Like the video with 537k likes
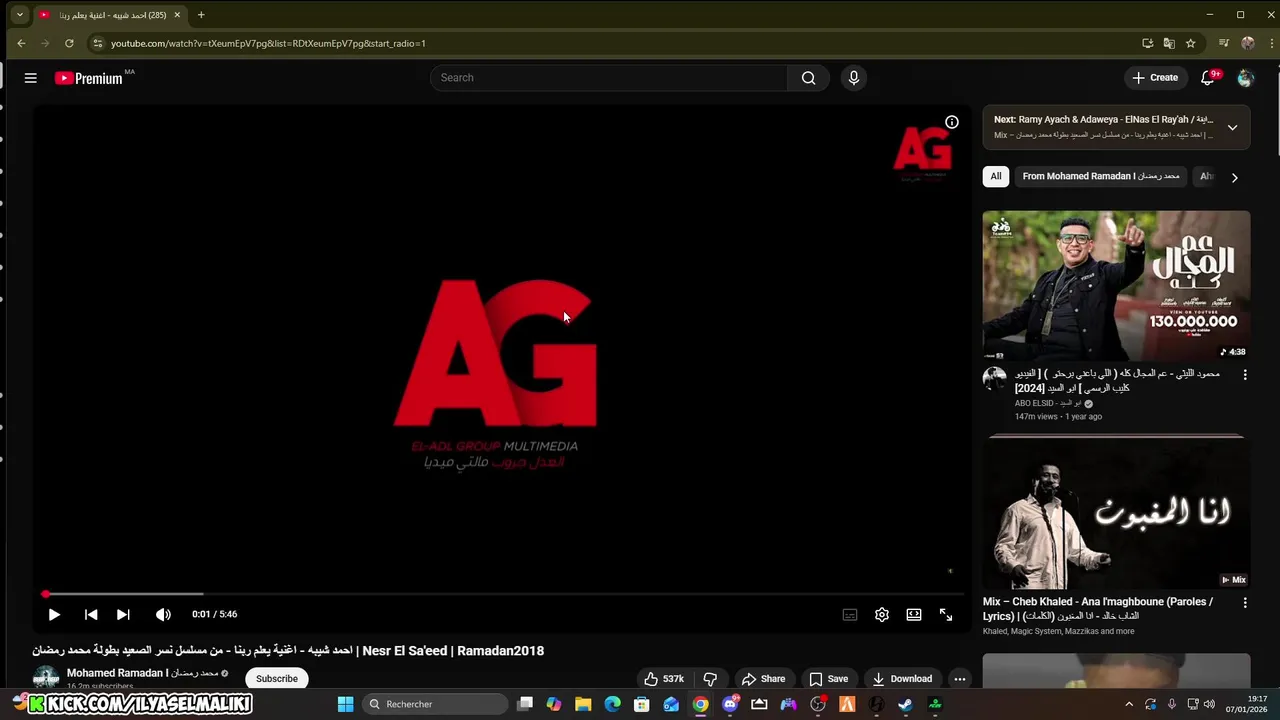This screenshot has width=1280, height=720. pyautogui.click(x=664, y=679)
